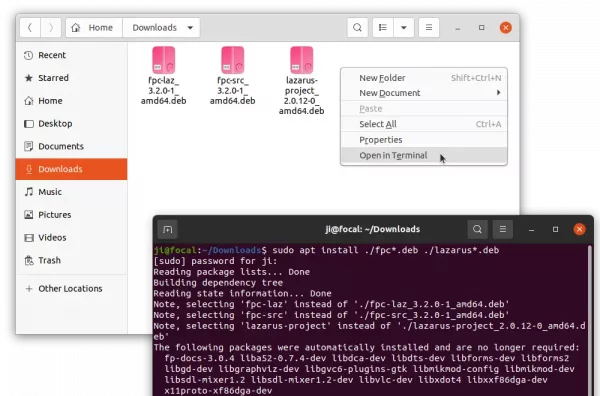Toggle list view in Files header
This screenshot has width=600, height=396.
tap(383, 28)
